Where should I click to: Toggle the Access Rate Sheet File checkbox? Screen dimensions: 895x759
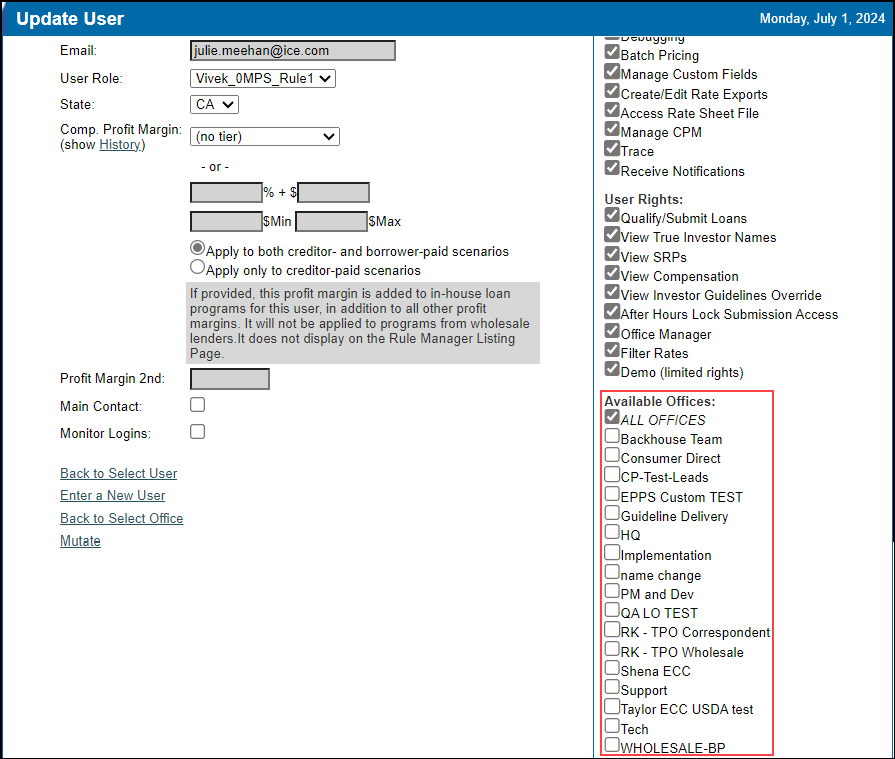click(x=612, y=110)
